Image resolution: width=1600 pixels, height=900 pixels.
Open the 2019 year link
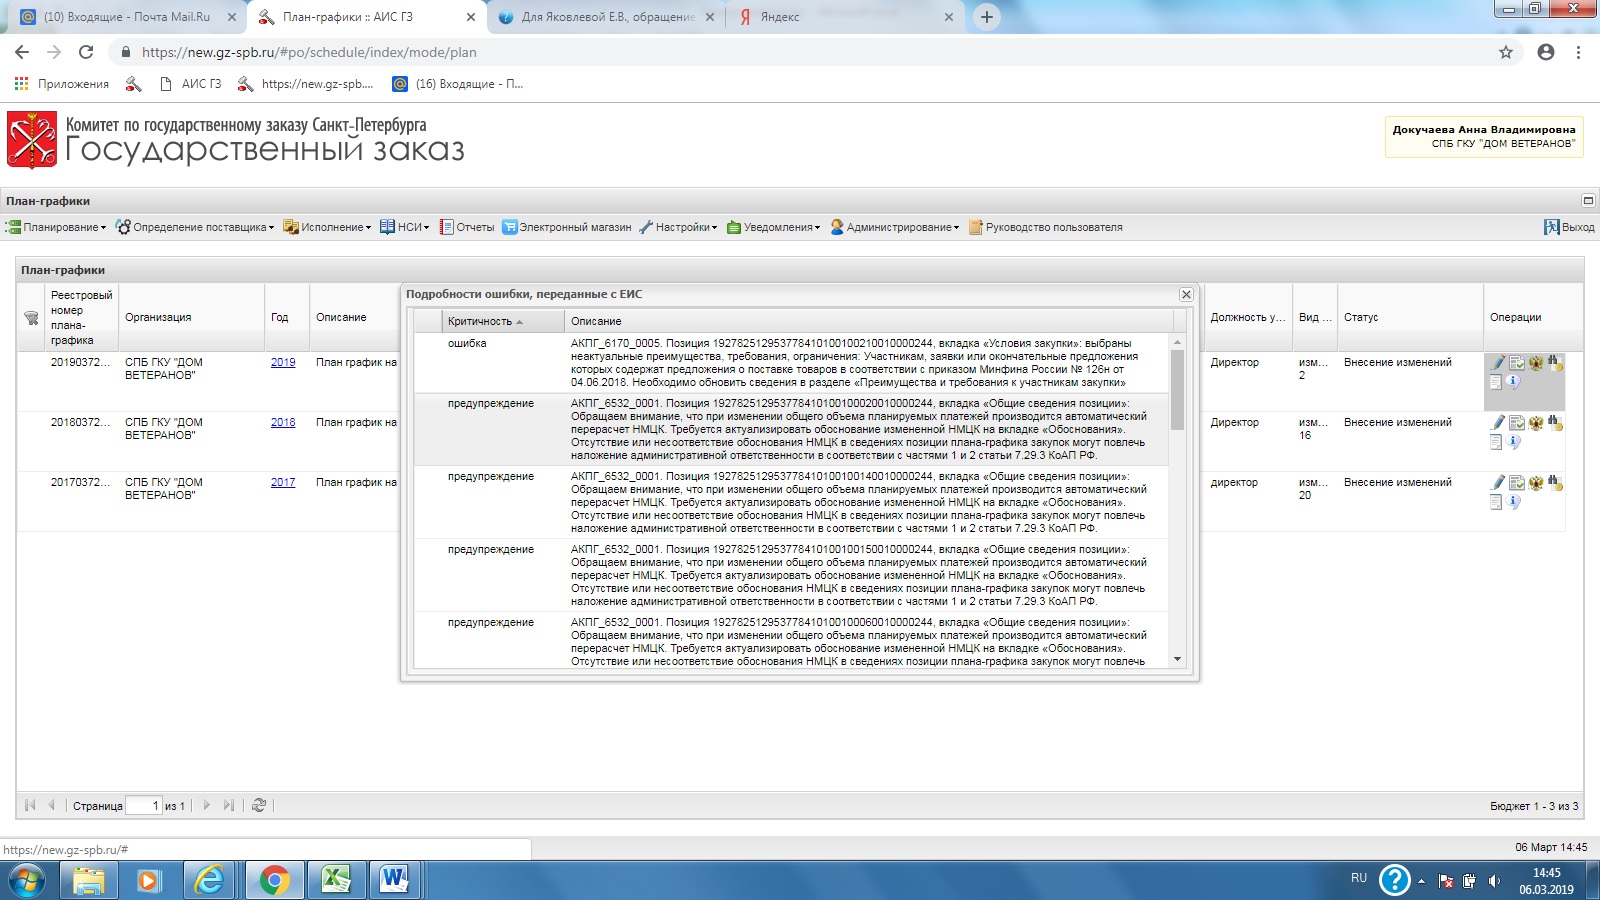tap(283, 363)
